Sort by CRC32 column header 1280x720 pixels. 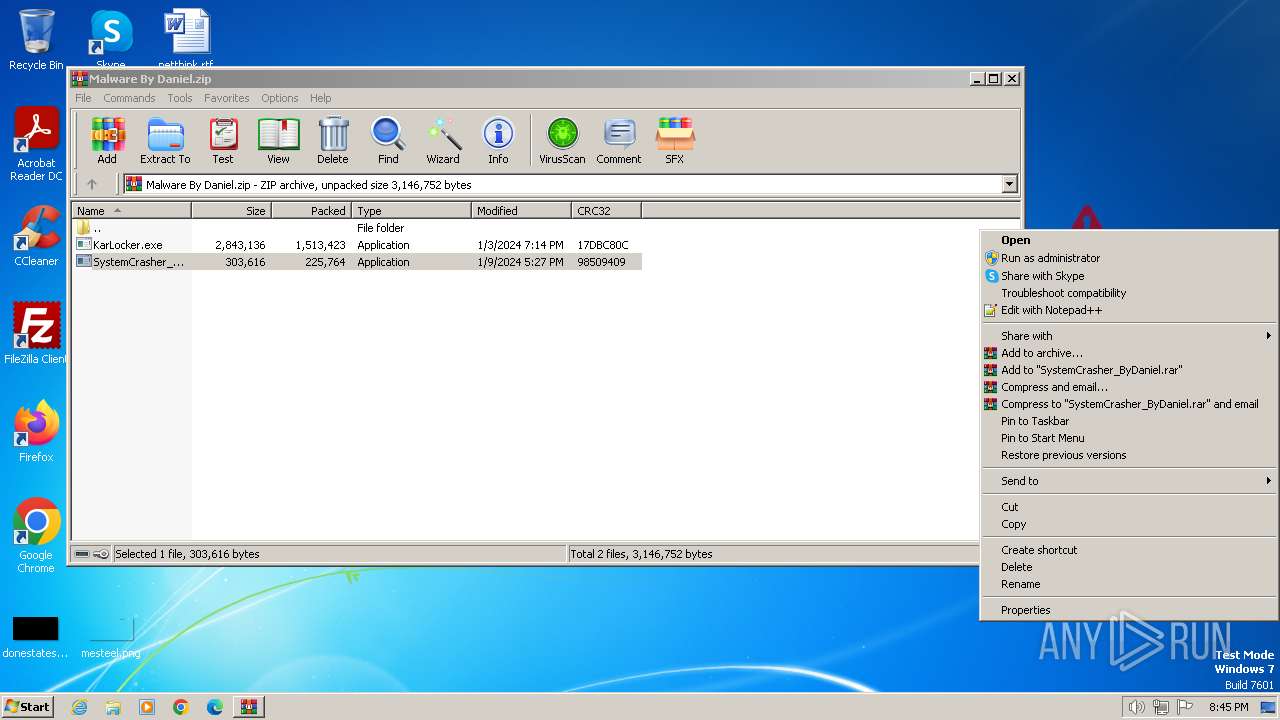click(x=606, y=211)
